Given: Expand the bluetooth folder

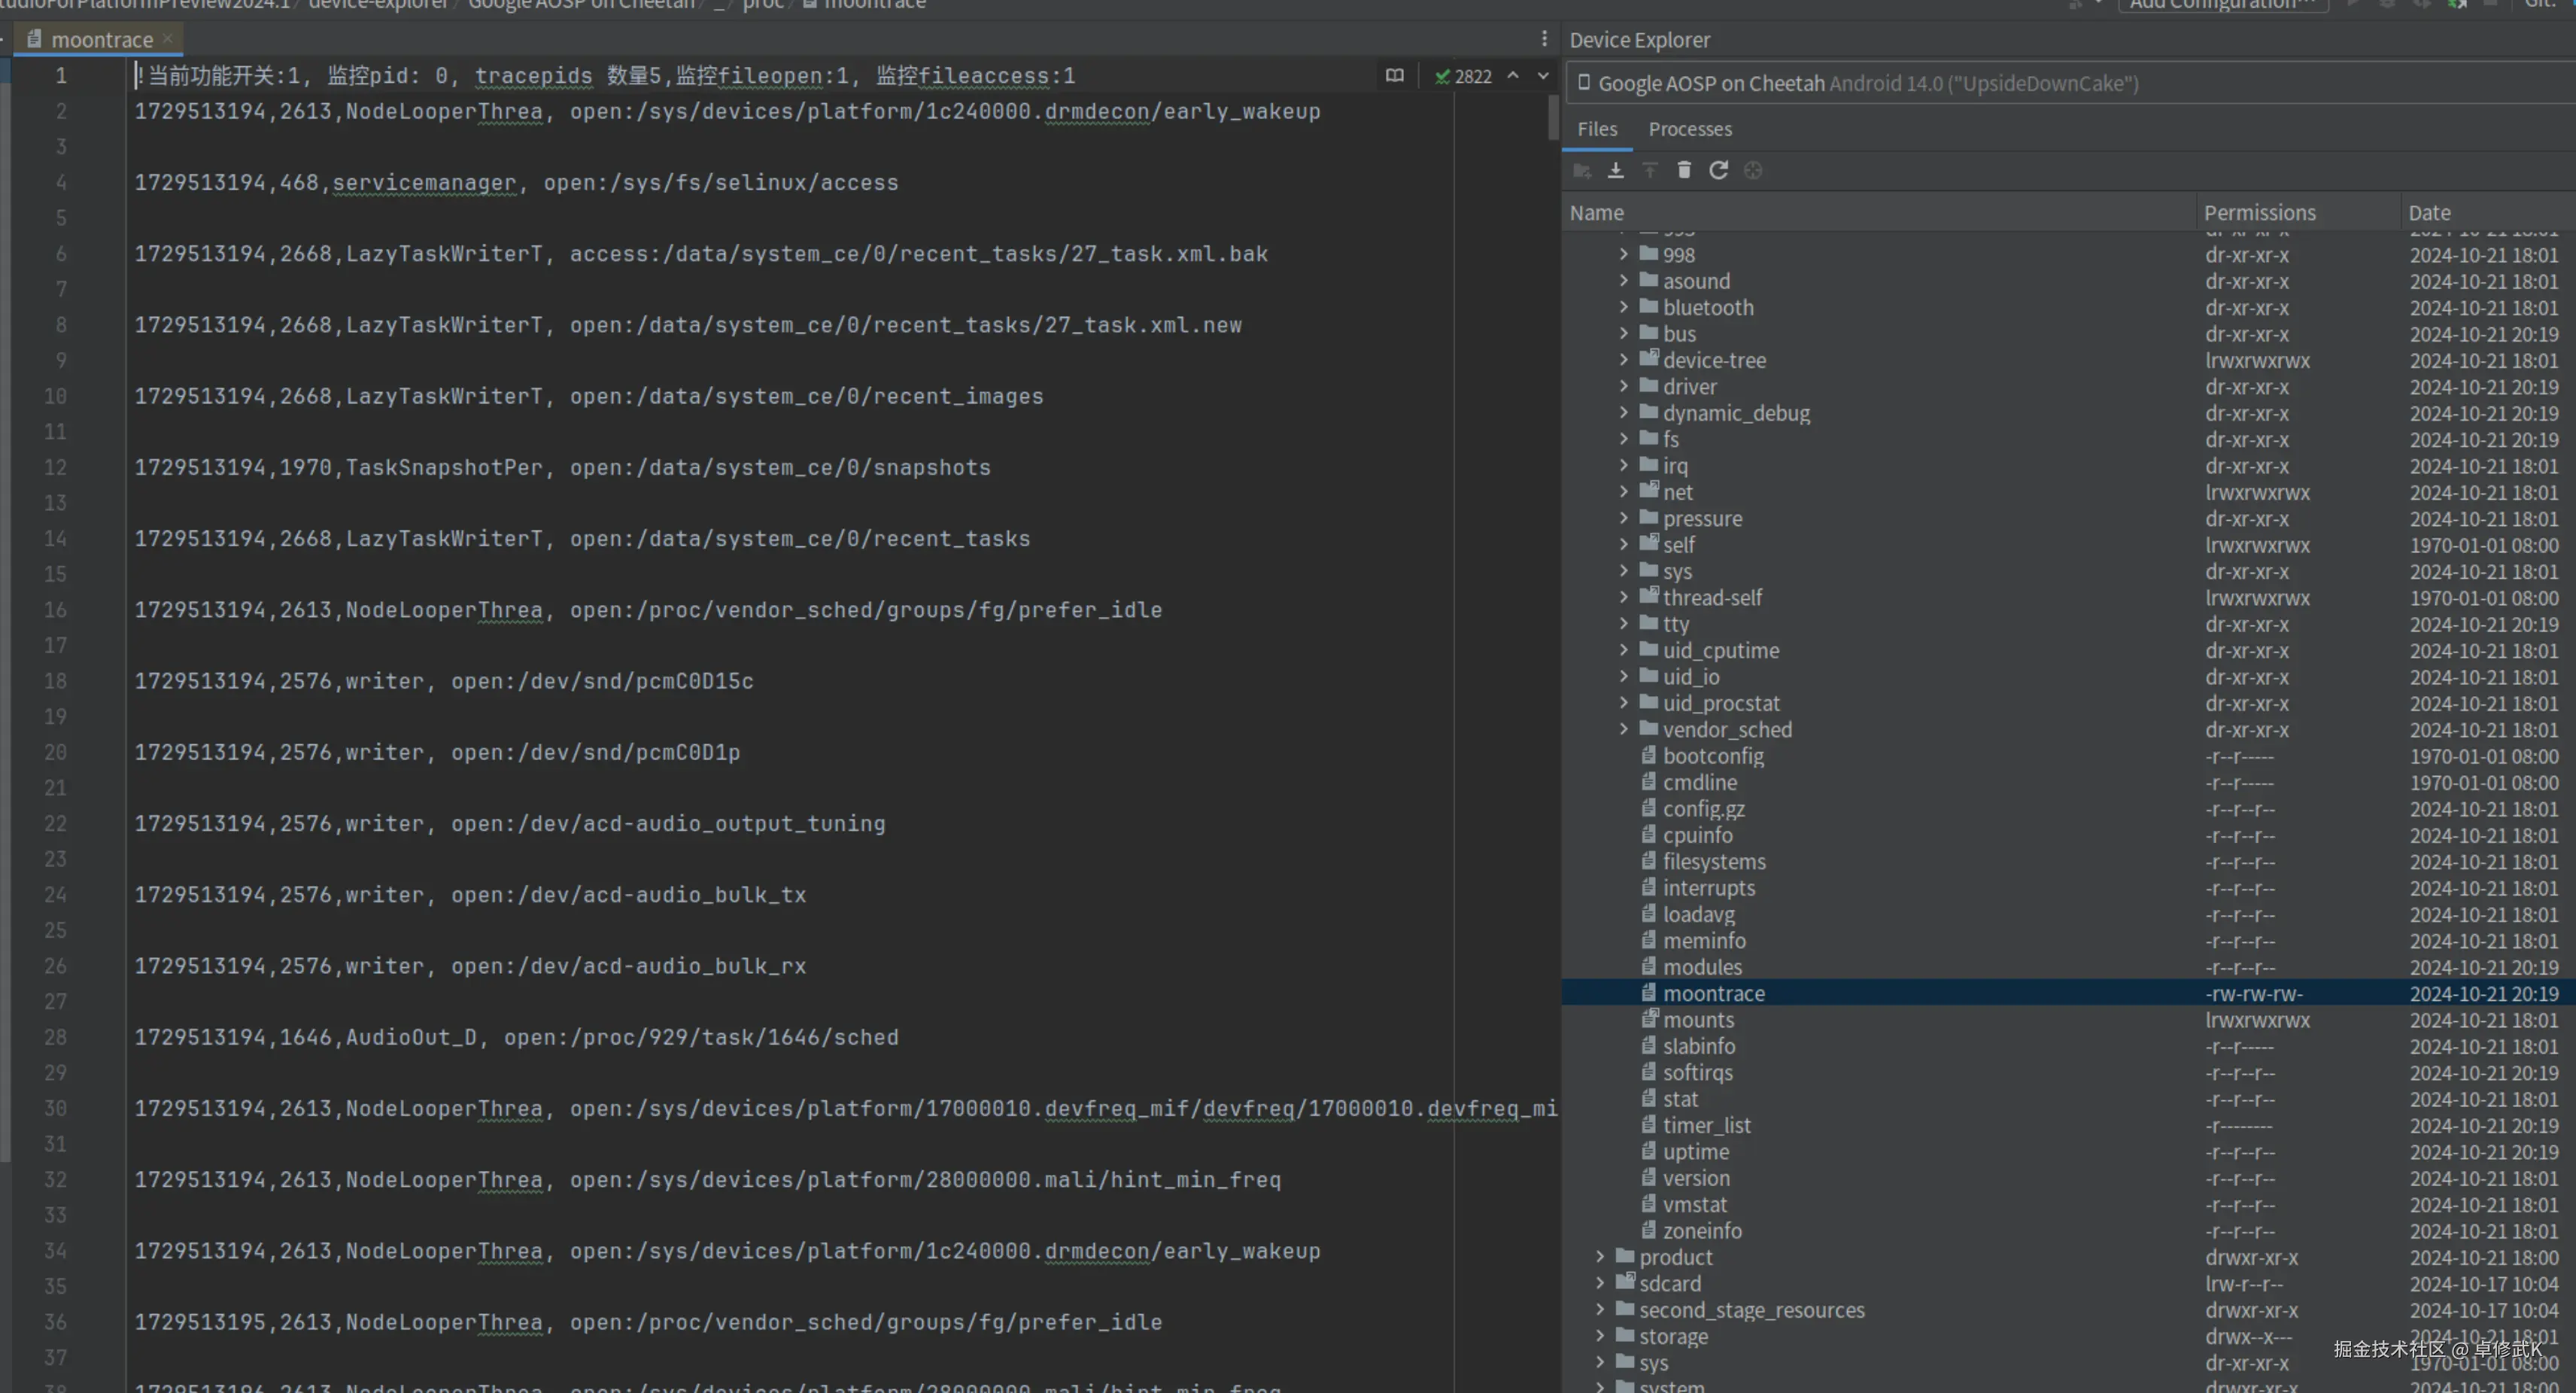Looking at the screenshot, I should coord(1623,307).
